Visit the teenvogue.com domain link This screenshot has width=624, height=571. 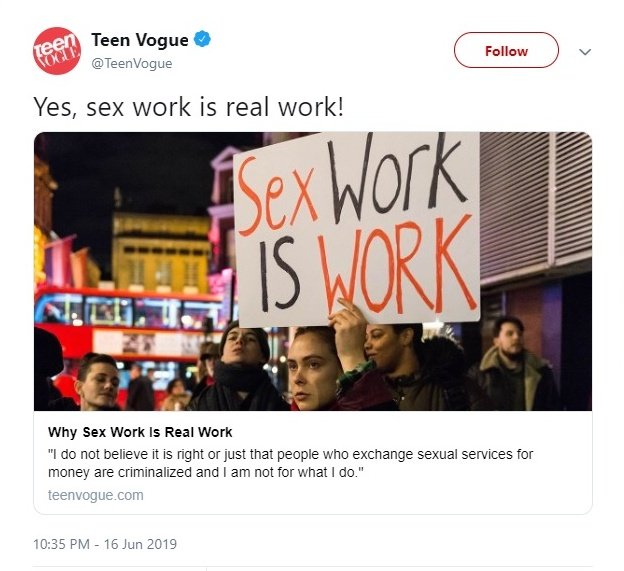(96, 495)
